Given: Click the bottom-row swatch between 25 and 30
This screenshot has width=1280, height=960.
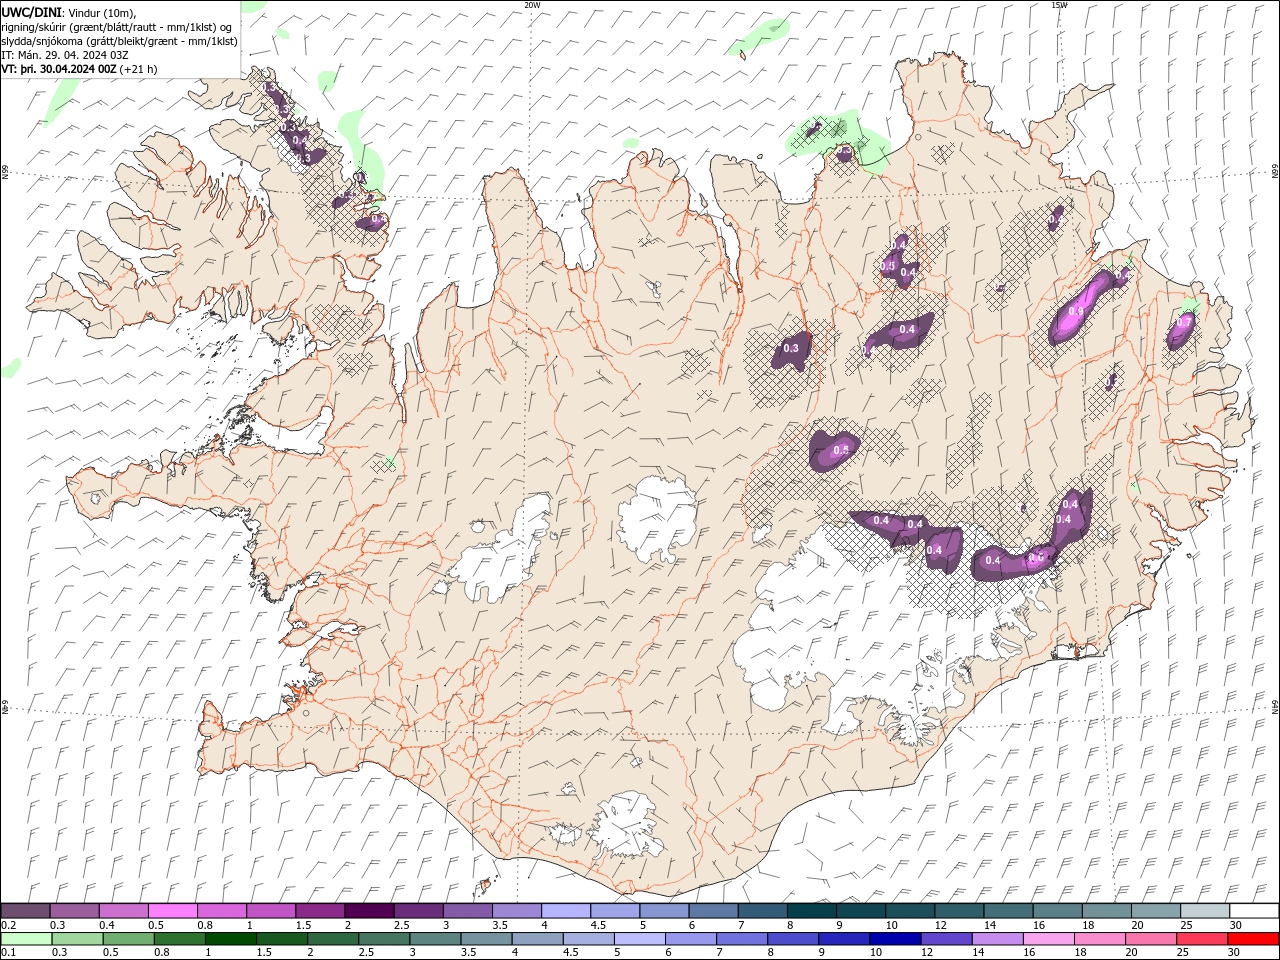Looking at the screenshot, I should click(x=1201, y=939).
